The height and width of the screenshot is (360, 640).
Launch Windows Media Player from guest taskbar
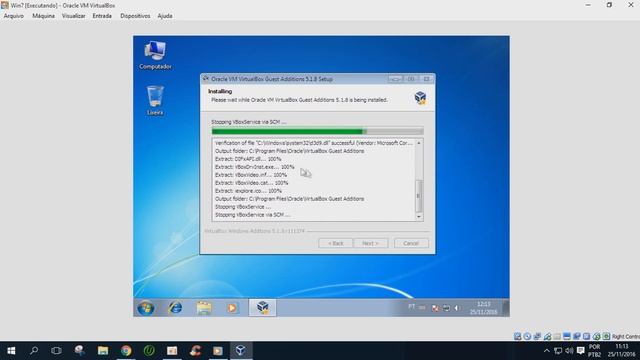pyautogui.click(x=232, y=308)
